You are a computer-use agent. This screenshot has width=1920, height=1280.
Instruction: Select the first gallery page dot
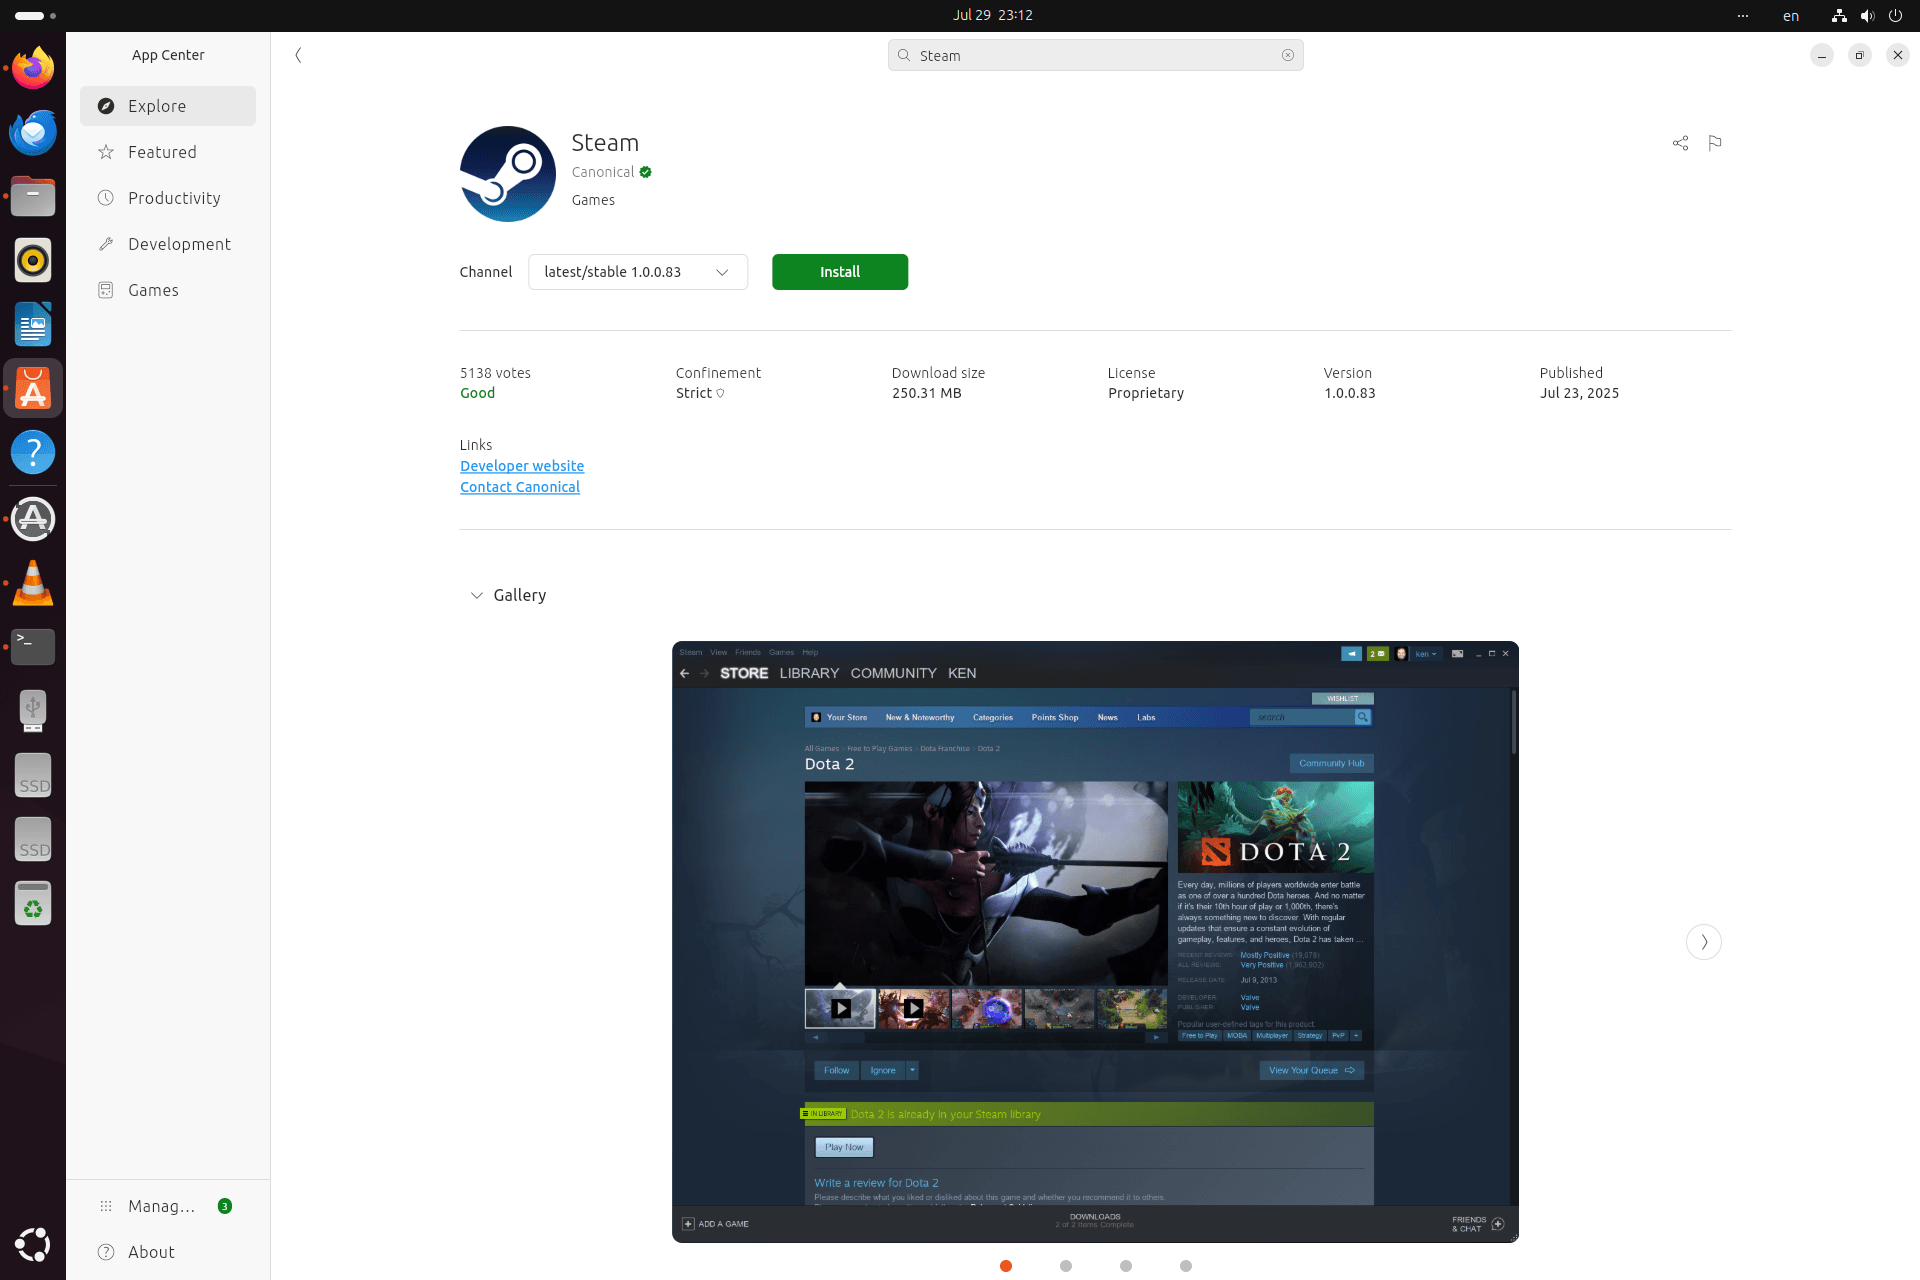(1006, 1266)
